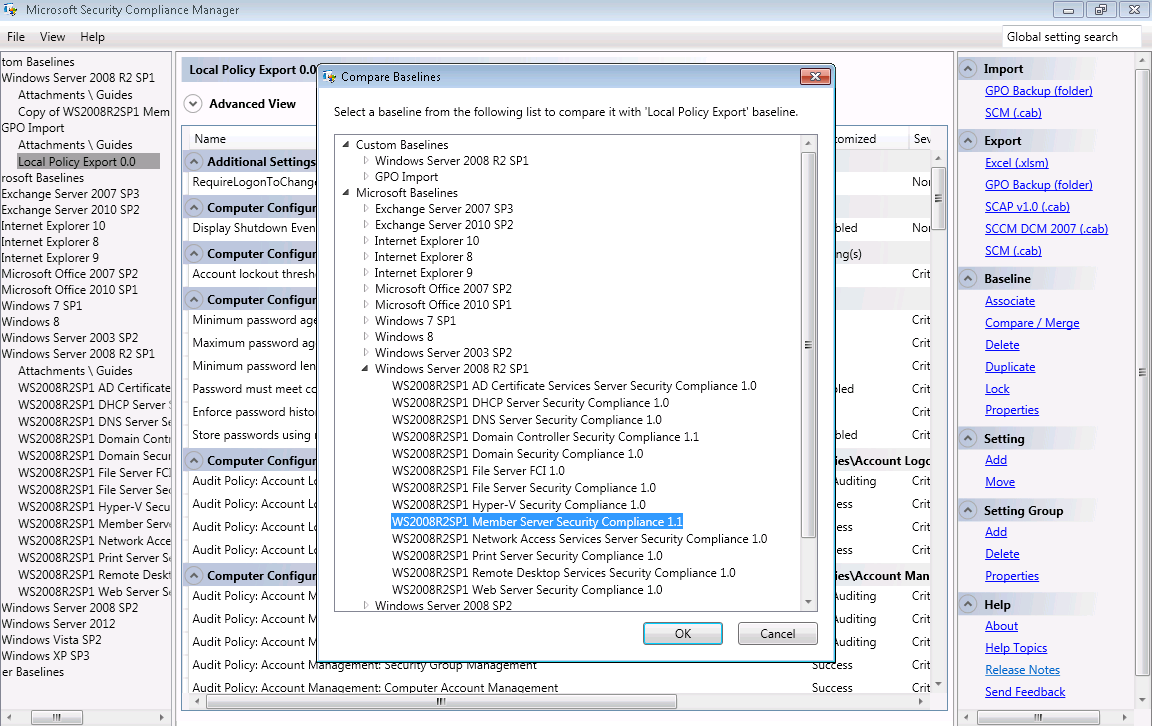
Task: Collapse the Export section chevron
Action: [x=968, y=140]
